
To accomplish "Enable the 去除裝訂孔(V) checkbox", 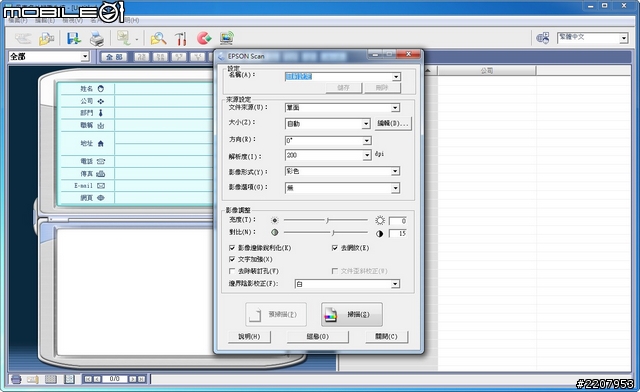I will click(x=232, y=271).
